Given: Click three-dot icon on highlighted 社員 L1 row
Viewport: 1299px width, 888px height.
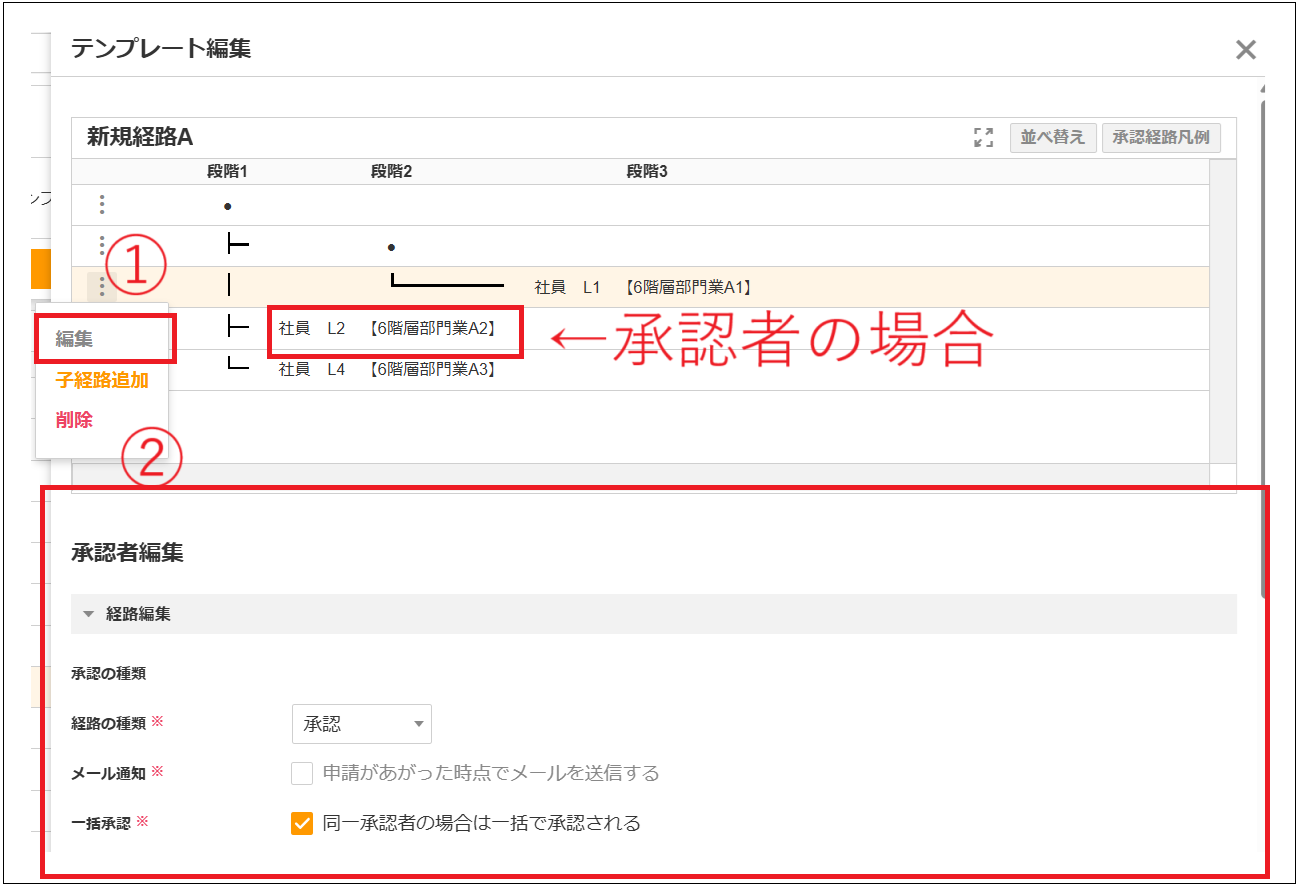Looking at the screenshot, I should click(102, 288).
